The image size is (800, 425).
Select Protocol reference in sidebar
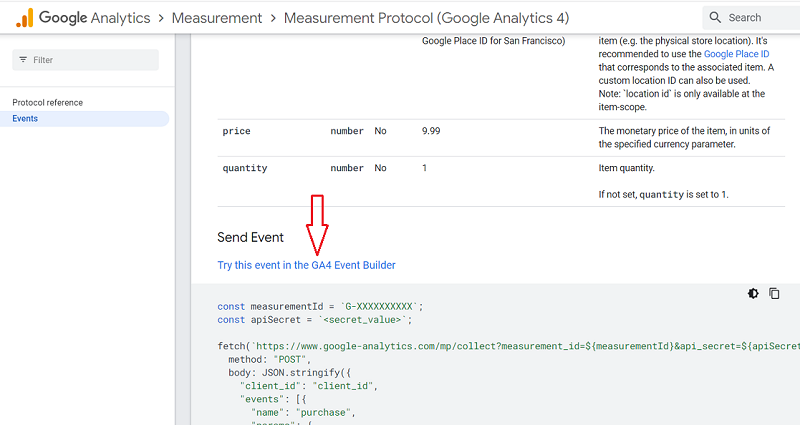(47, 103)
